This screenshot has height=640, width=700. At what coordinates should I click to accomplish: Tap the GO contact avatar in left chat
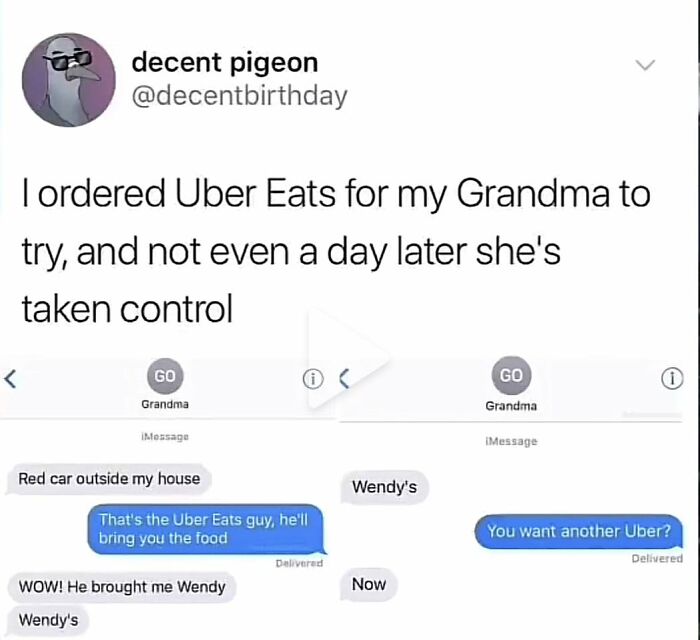click(x=165, y=376)
